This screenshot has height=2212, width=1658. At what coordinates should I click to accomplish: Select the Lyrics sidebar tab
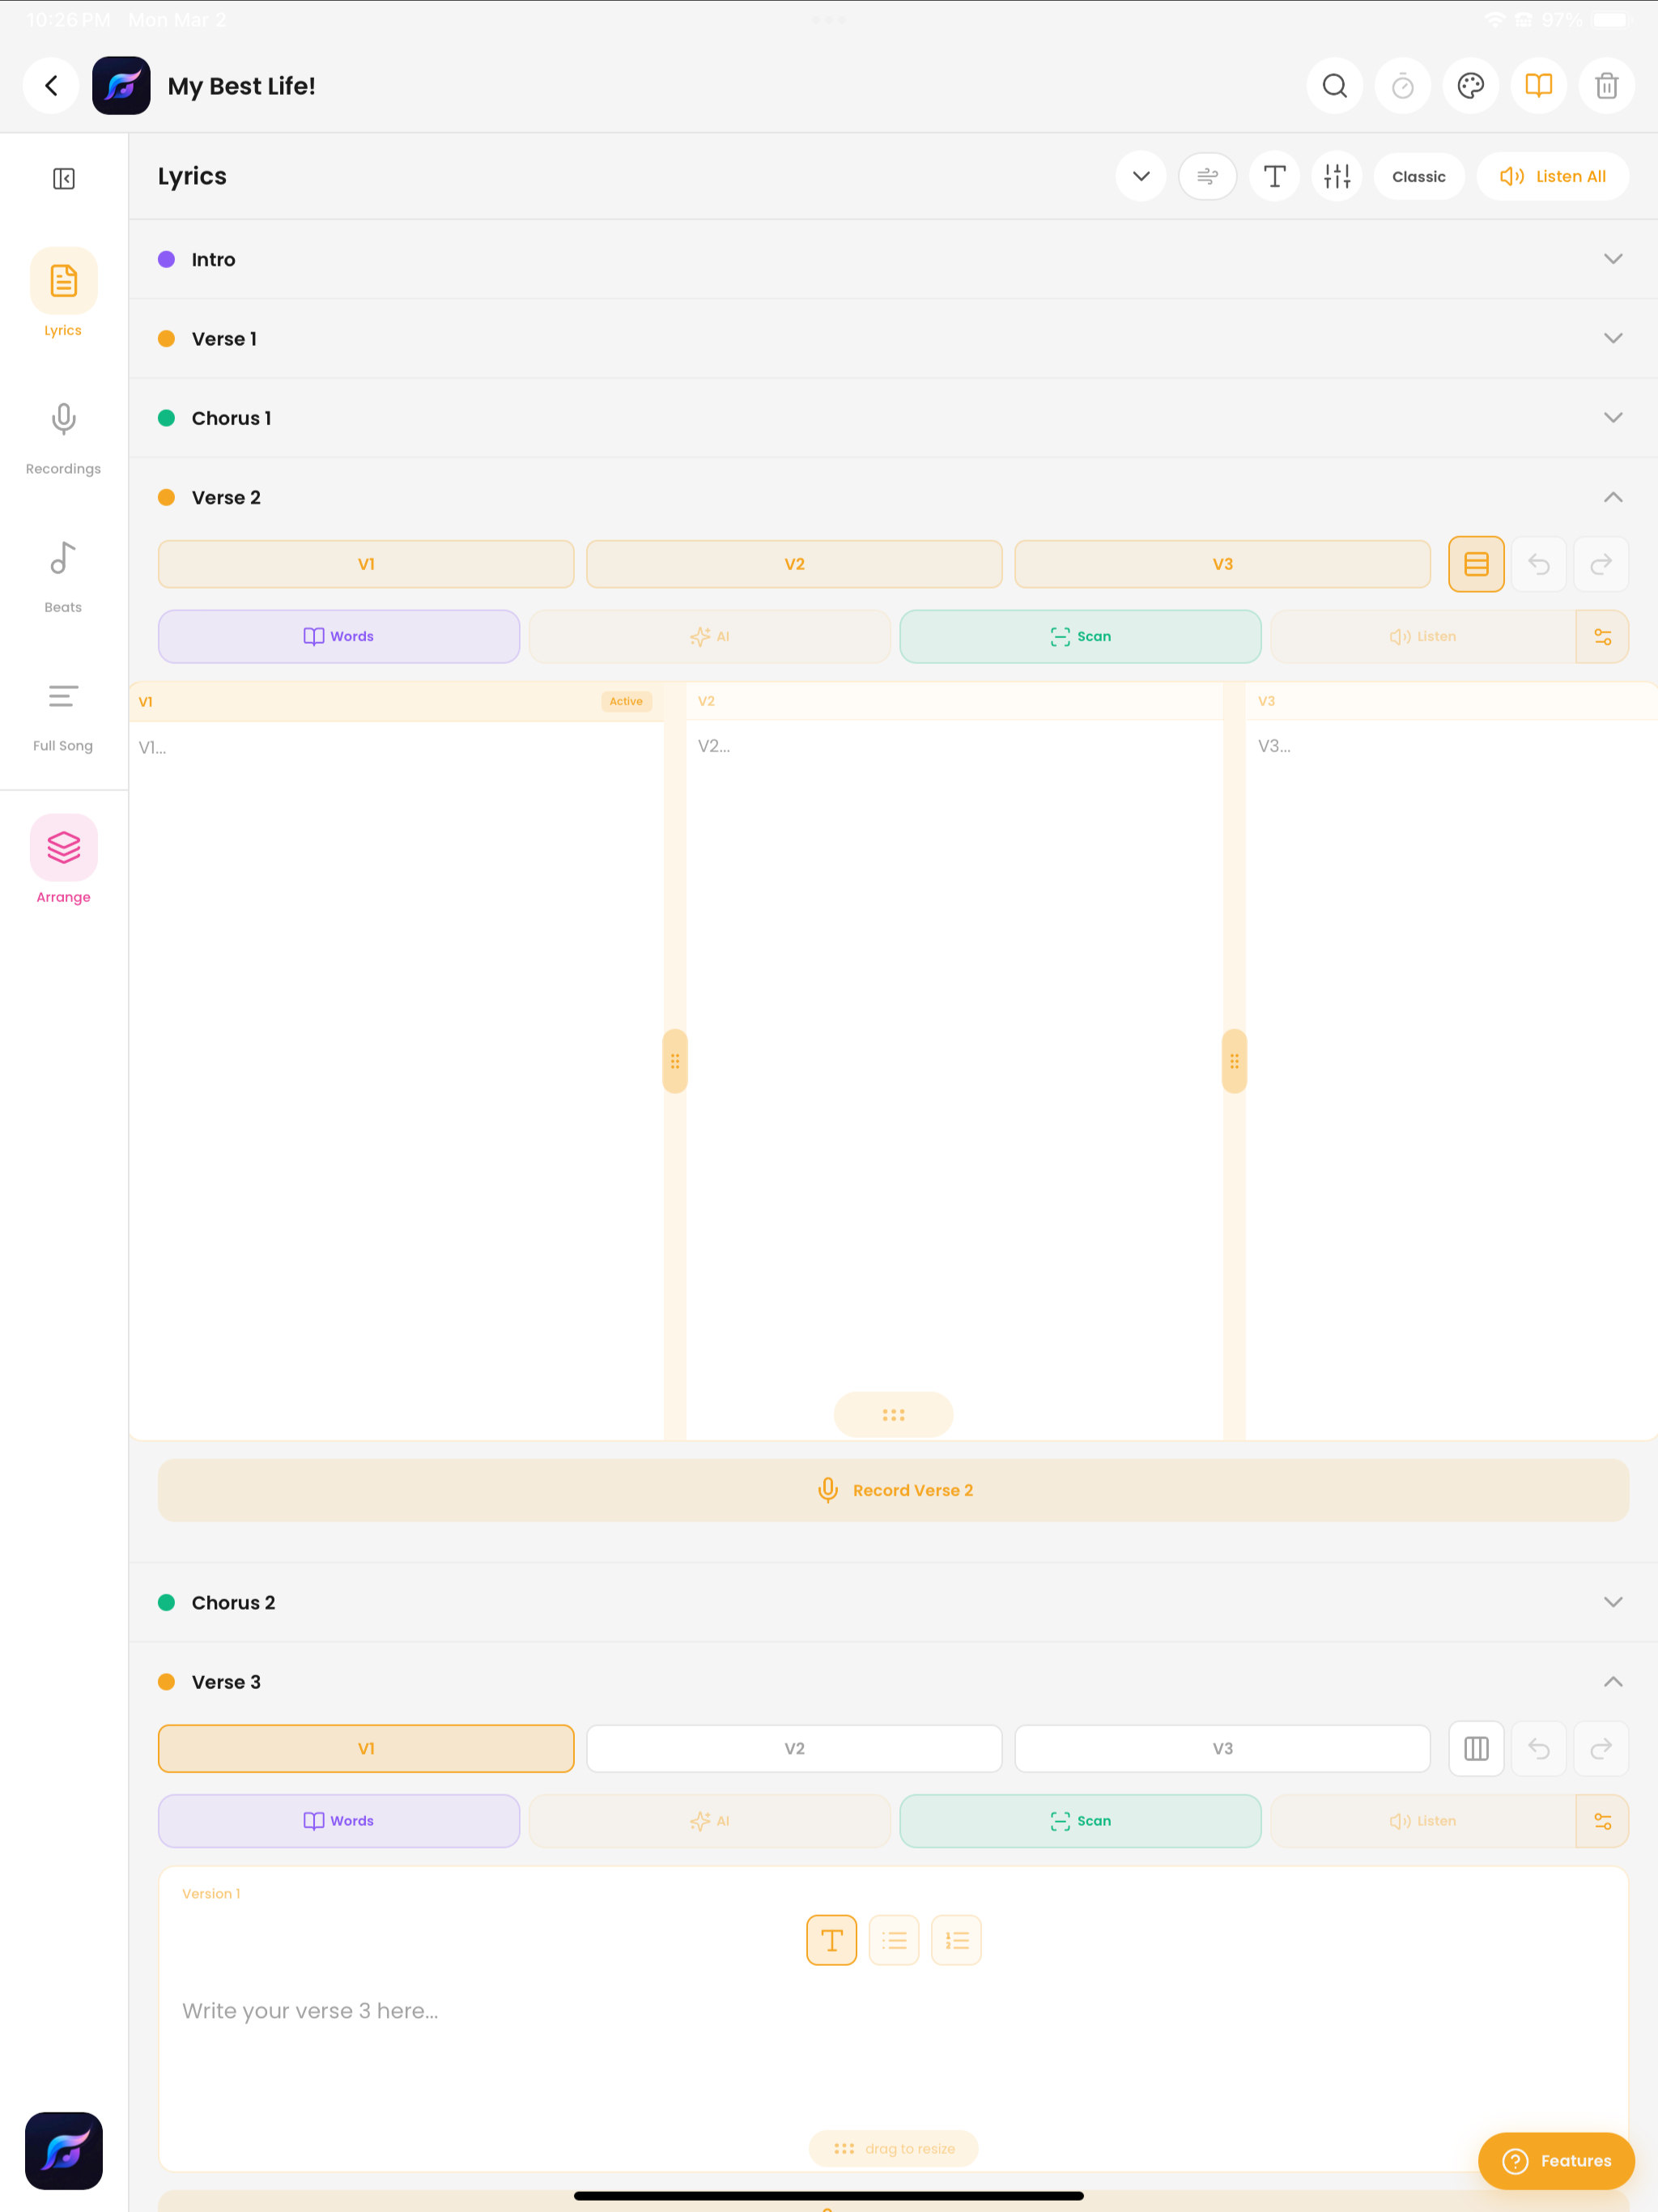tap(63, 292)
